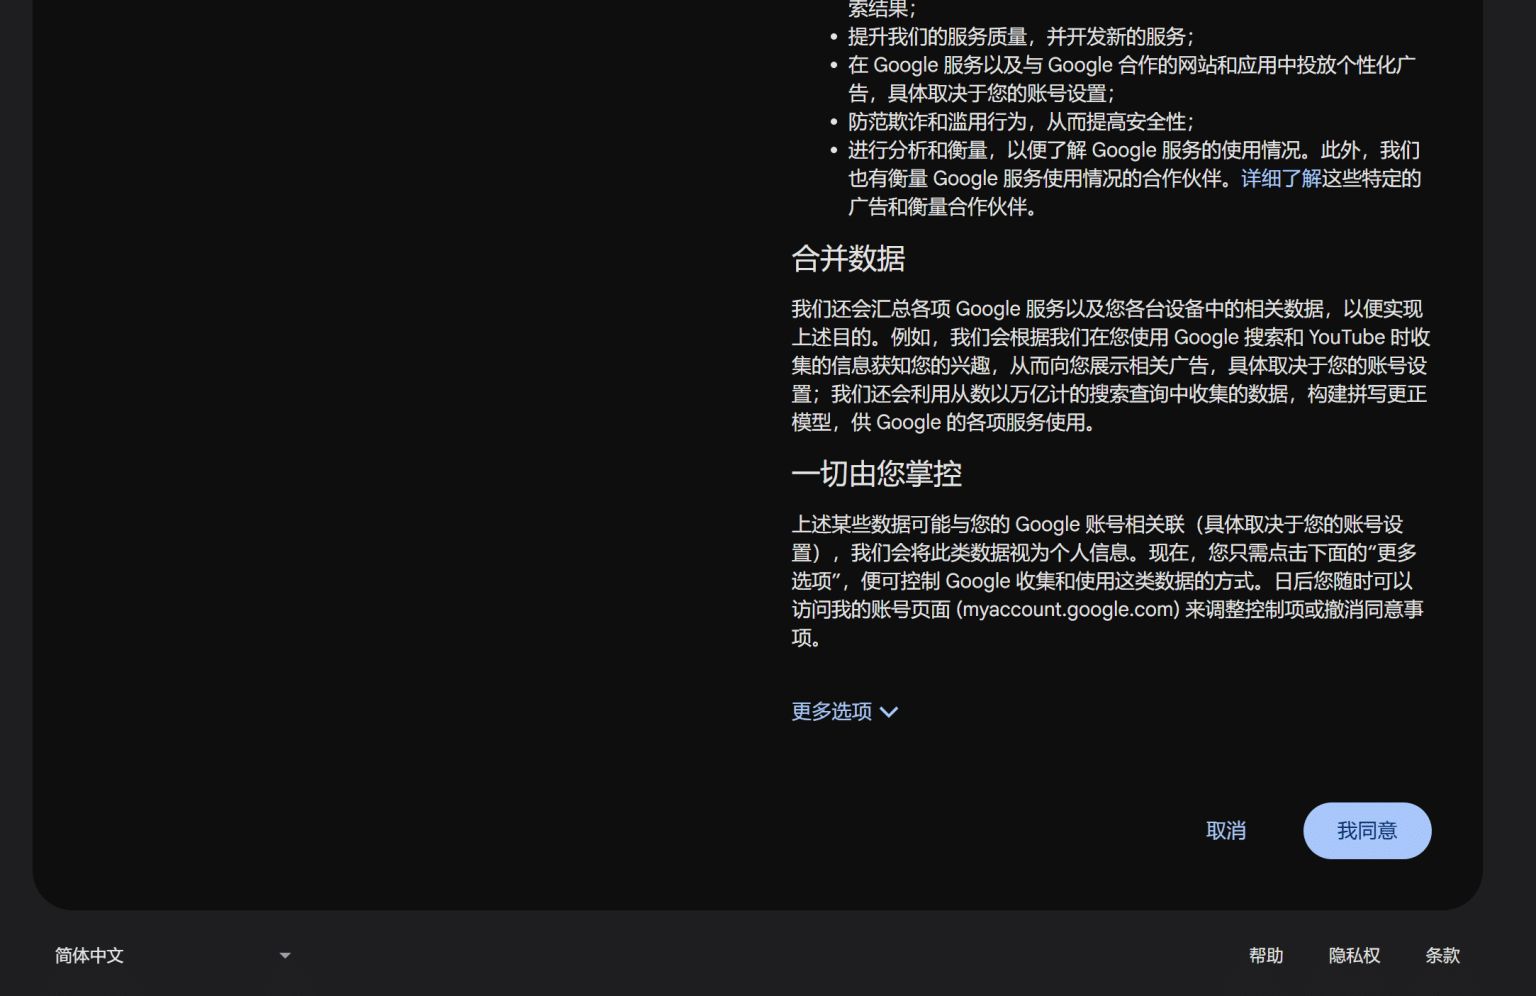The image size is (1536, 996).
Task: Click the paragraph starting 我们还会汇总各项
Action: coord(1111,365)
